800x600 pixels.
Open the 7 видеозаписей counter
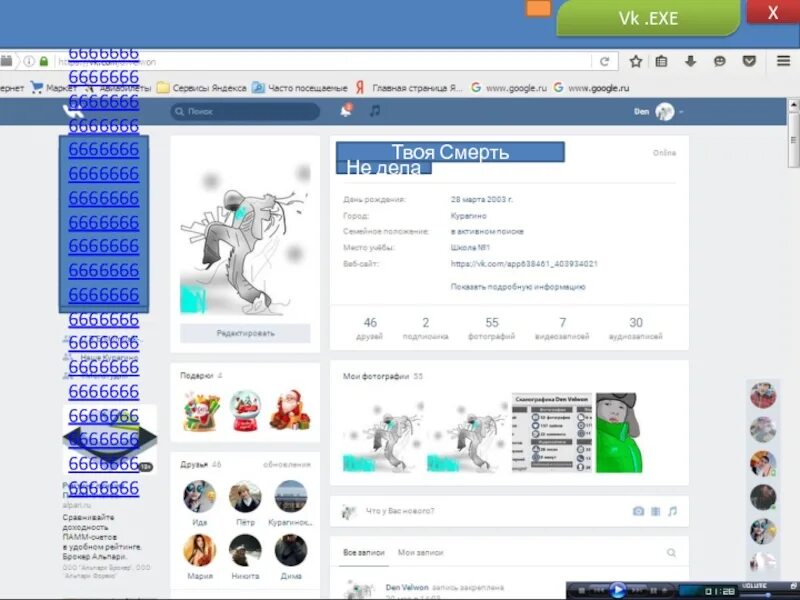[x=562, y=328]
